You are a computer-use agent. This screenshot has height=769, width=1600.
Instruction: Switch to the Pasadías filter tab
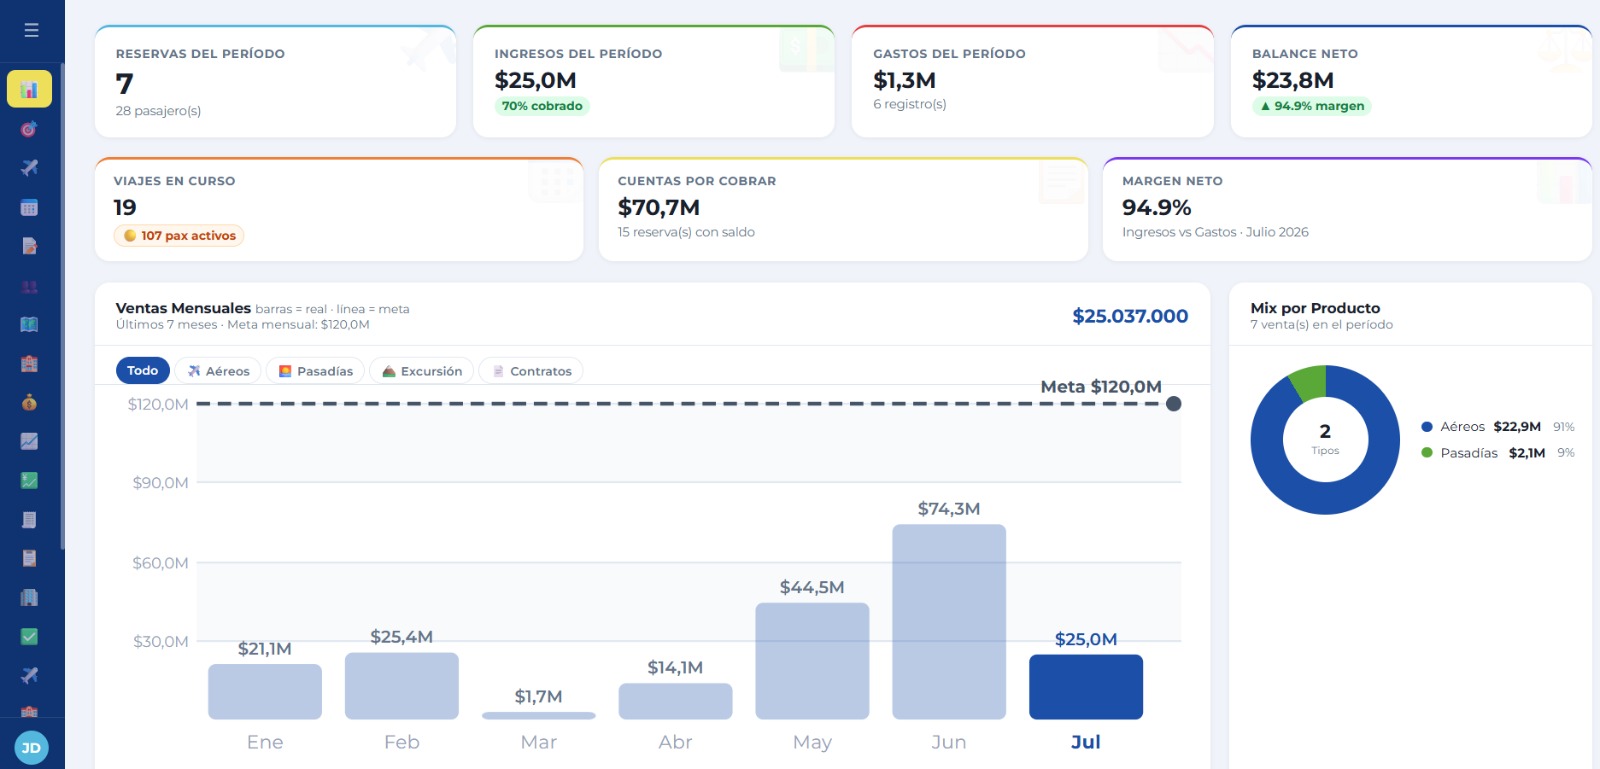315,371
